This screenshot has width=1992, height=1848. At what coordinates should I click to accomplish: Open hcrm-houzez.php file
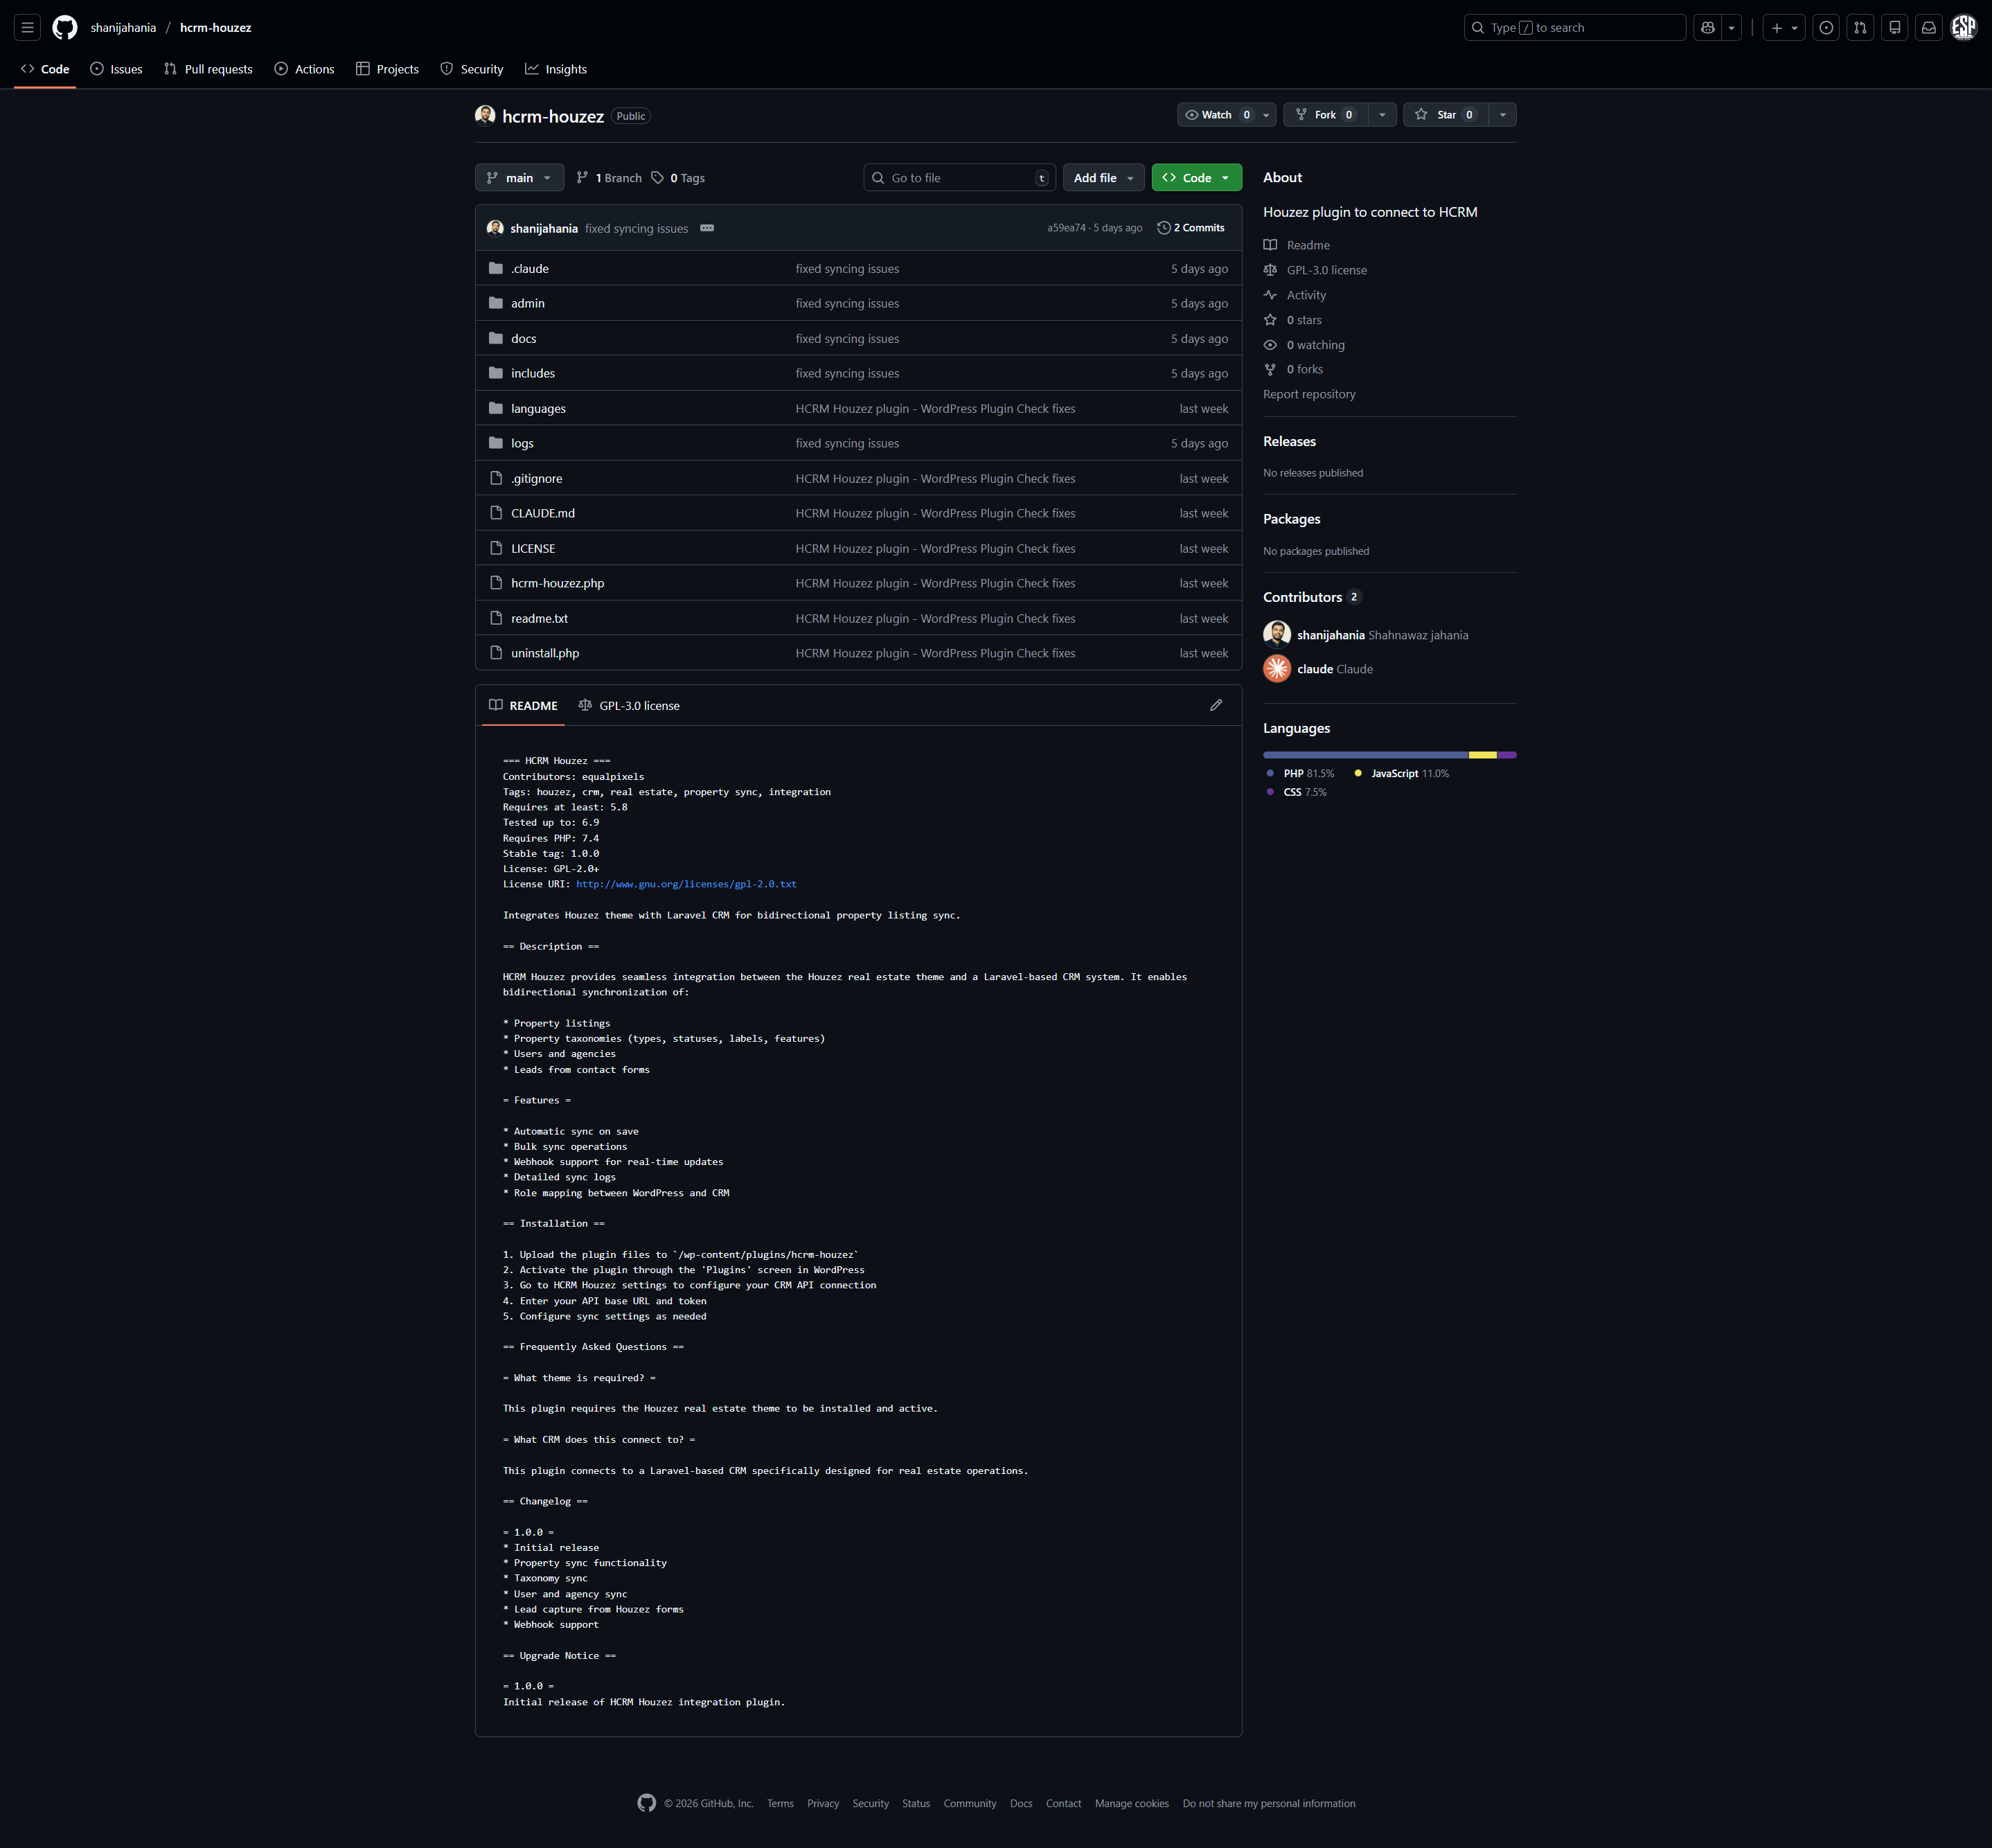pyautogui.click(x=558, y=584)
